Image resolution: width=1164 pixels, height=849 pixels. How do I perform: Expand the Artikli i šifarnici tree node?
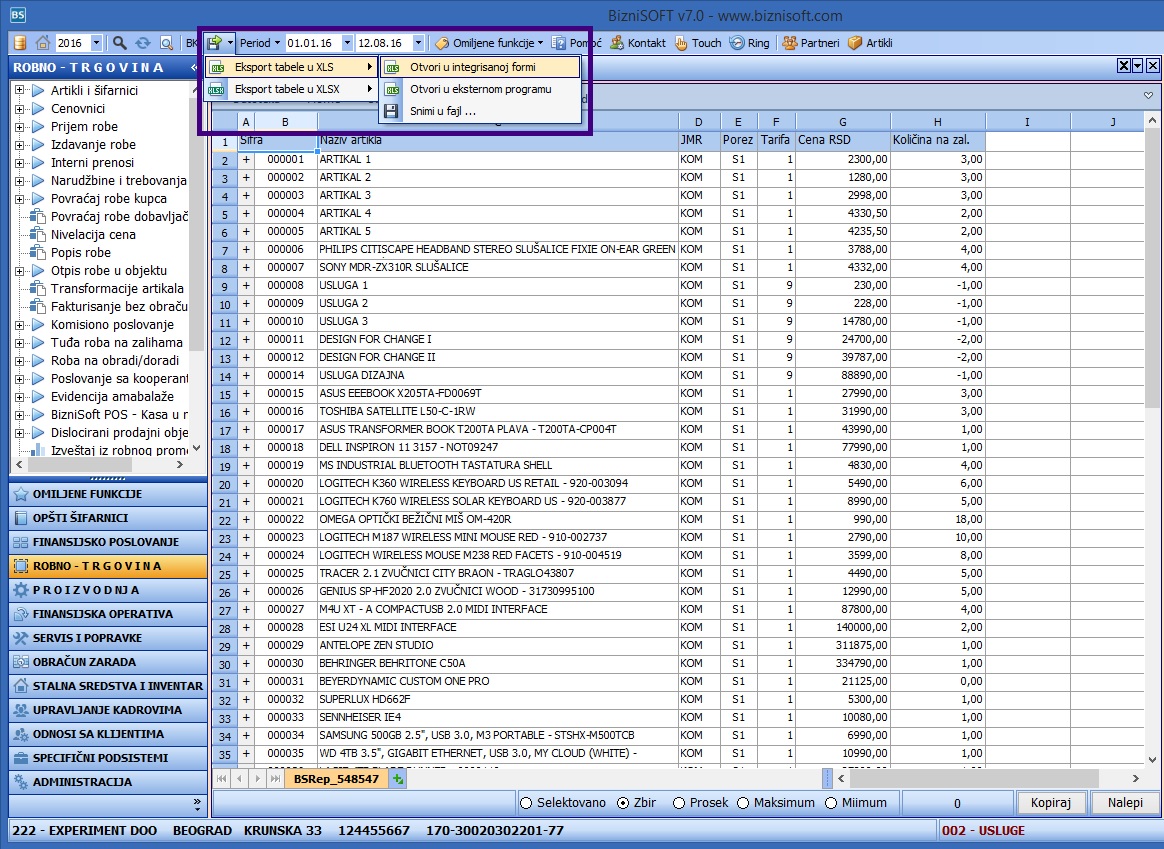[19, 91]
